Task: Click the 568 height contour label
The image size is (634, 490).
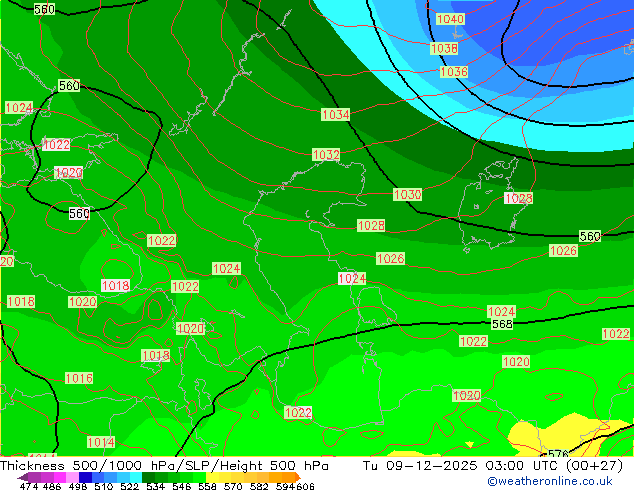Action: 502,324
